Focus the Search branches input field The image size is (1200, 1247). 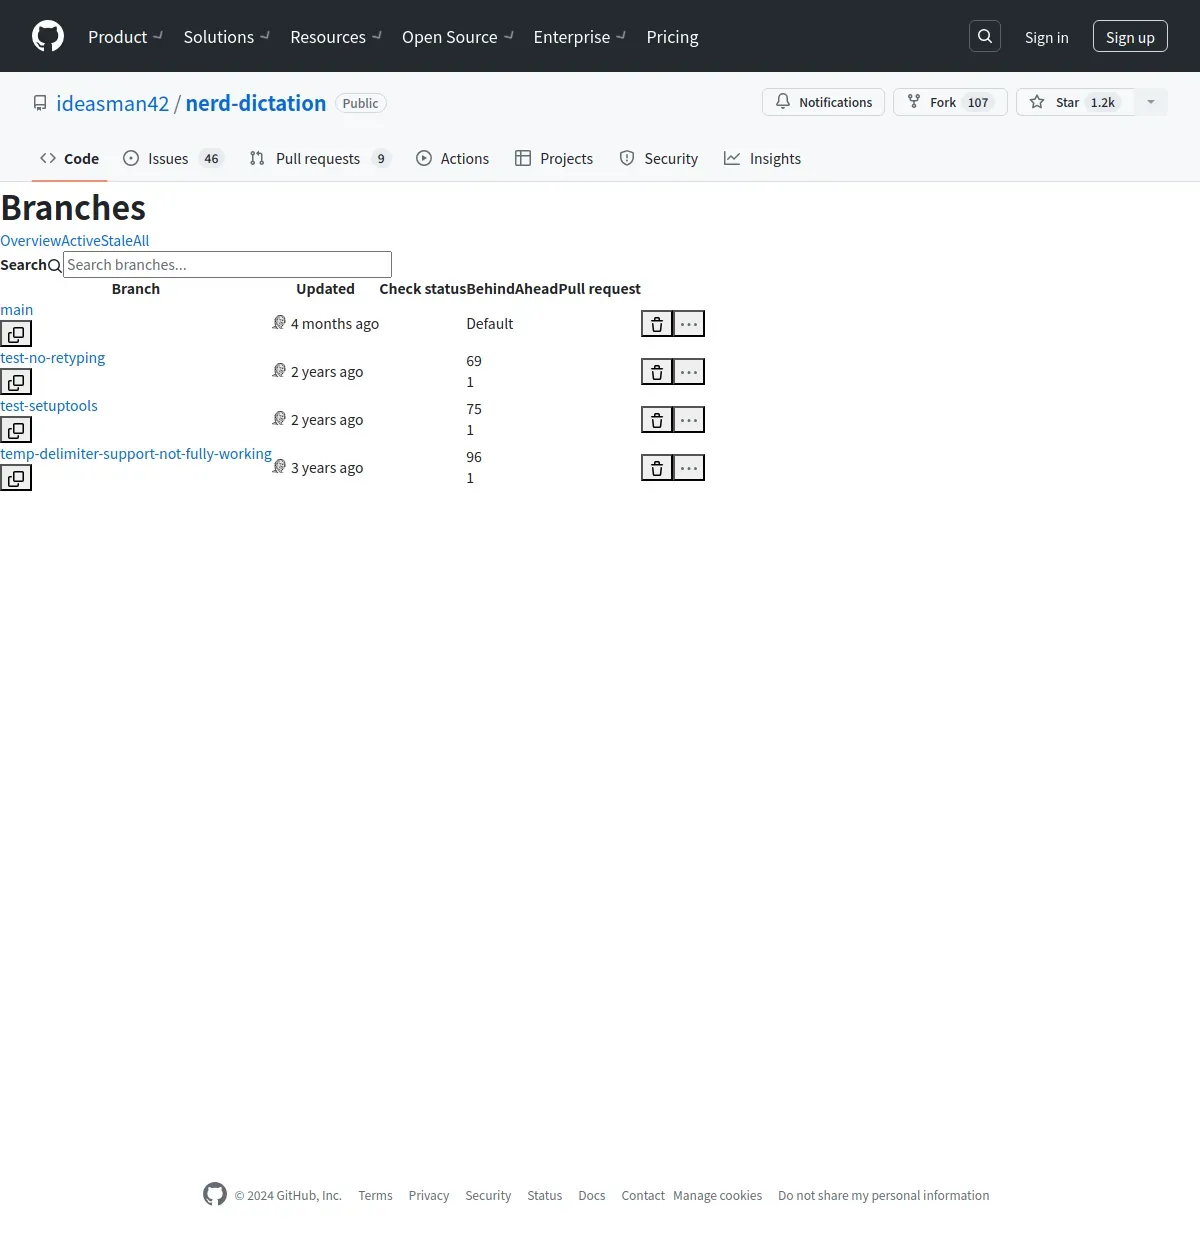(x=227, y=264)
